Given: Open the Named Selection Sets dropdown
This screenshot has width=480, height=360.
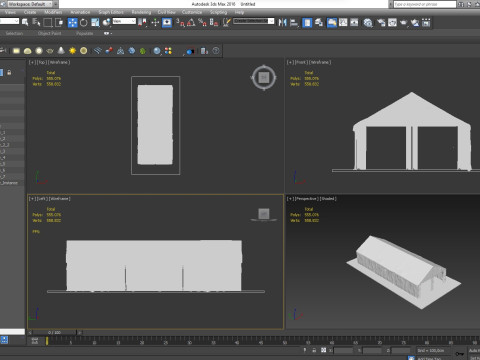Looking at the screenshot, I should coord(254,21).
